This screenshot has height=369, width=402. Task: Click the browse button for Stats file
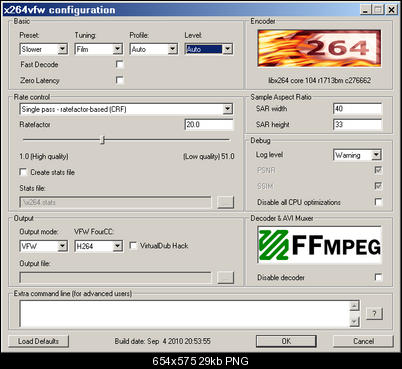[x=225, y=202]
